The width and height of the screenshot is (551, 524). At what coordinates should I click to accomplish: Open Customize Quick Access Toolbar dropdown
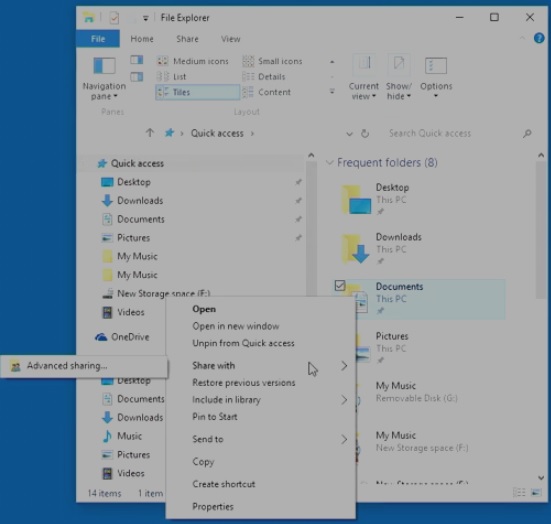tap(145, 18)
